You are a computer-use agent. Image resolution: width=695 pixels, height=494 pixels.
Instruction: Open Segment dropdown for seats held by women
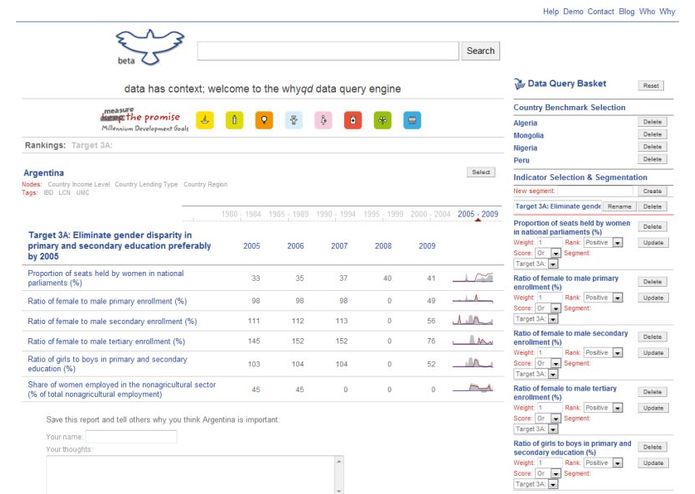pos(535,264)
